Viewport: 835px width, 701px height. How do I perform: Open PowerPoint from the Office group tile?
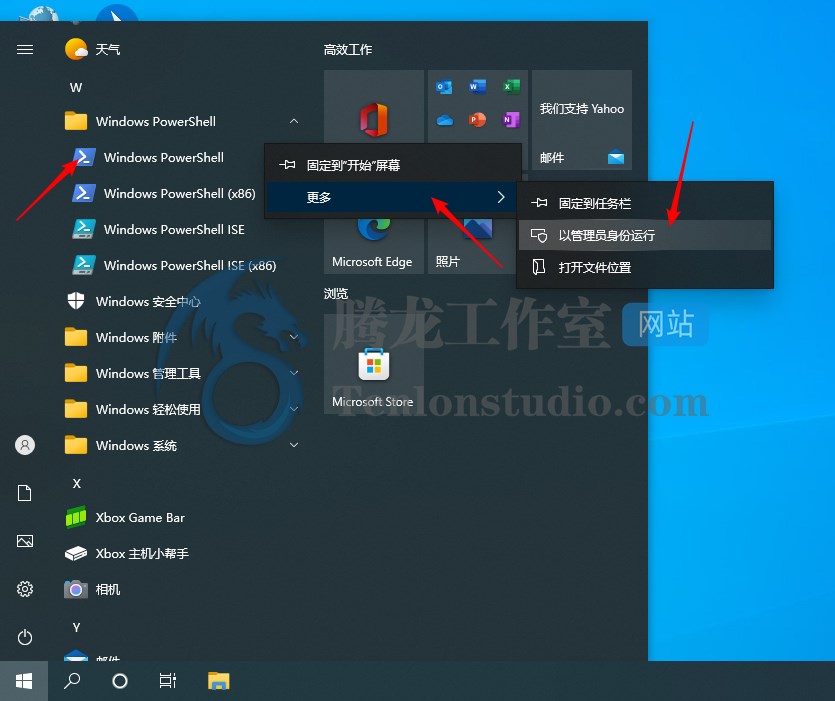coord(477,120)
